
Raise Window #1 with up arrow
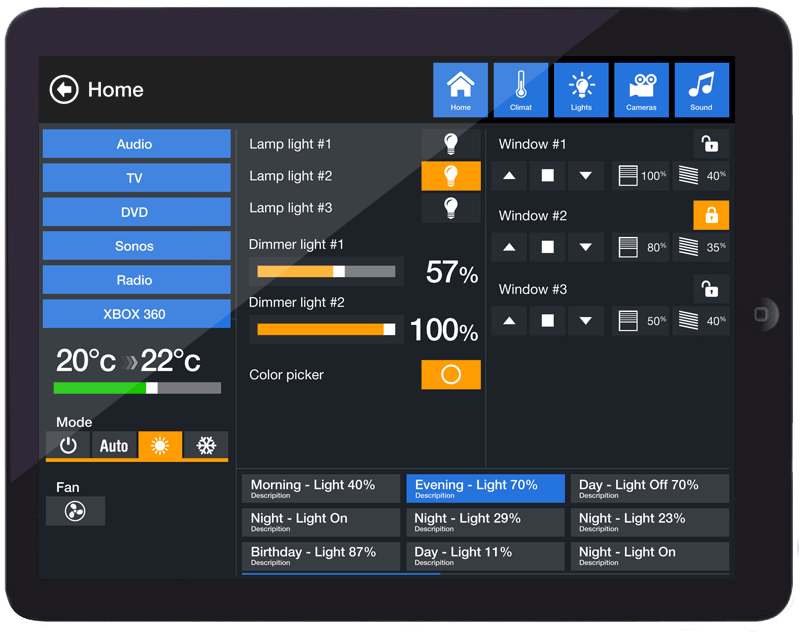pos(509,176)
